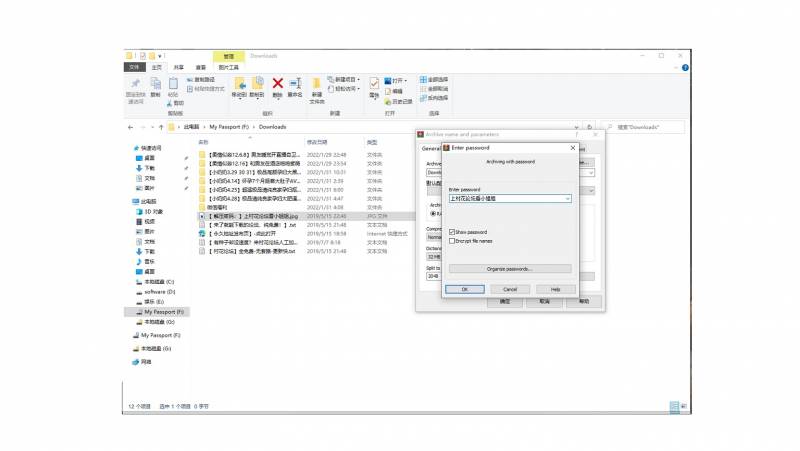This screenshot has width=800, height=451.
Task: Click the Rename icon in ribbon
Action: coord(294,86)
